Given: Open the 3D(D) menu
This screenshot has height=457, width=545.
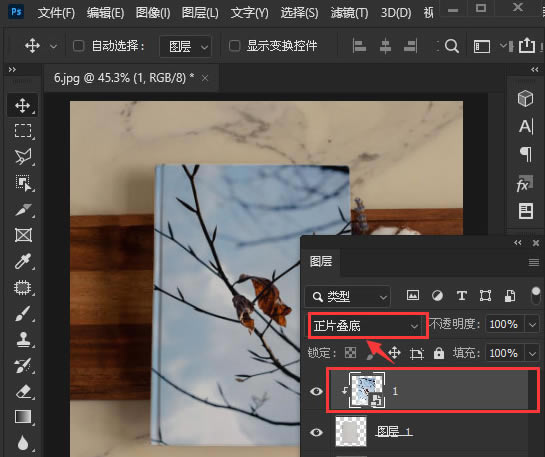Looking at the screenshot, I should point(396,13).
